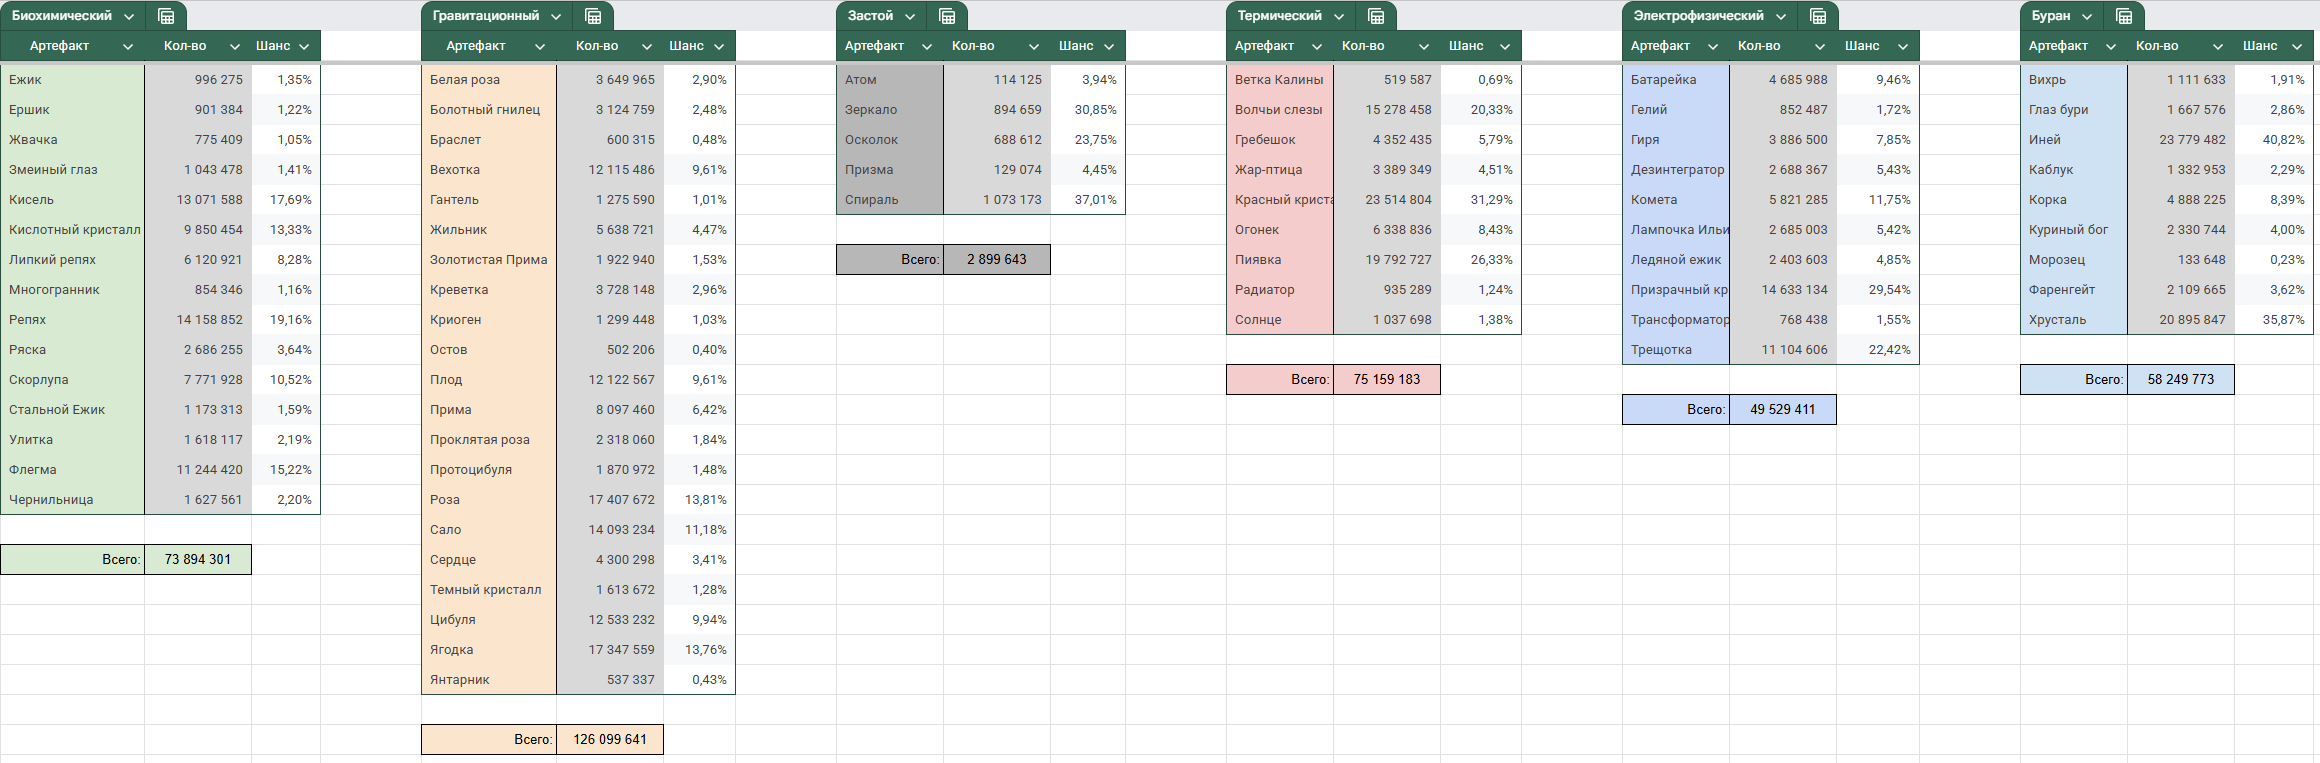The height and width of the screenshot is (763, 2320).
Task: Click the Термический total 75 159 183
Action: [x=1386, y=380]
